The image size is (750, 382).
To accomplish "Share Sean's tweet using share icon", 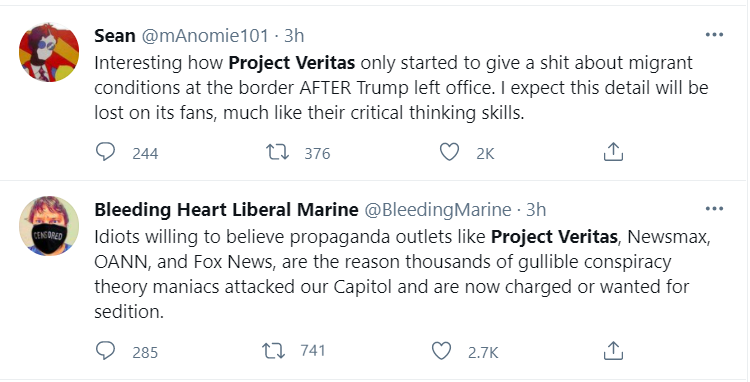I will click(x=613, y=152).
